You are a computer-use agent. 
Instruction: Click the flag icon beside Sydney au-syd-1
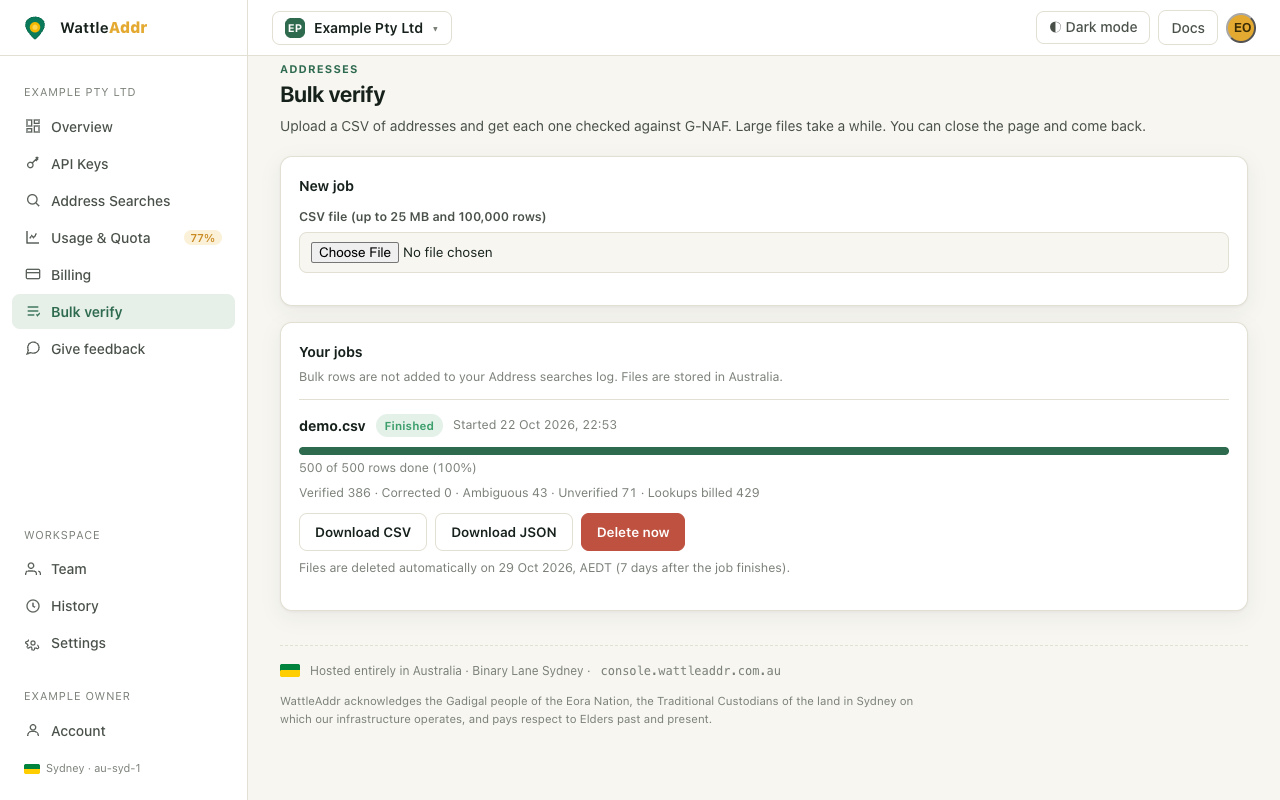click(x=32, y=768)
